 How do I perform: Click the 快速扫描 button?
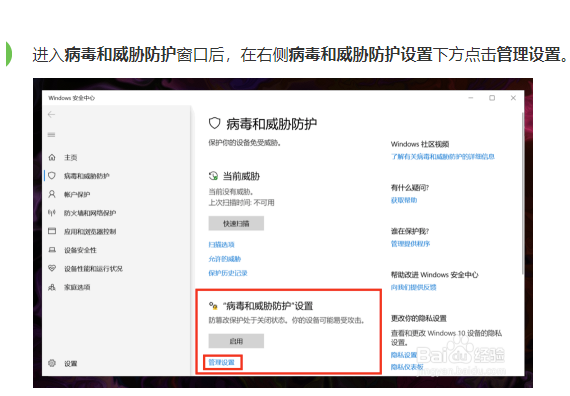coord(236,223)
